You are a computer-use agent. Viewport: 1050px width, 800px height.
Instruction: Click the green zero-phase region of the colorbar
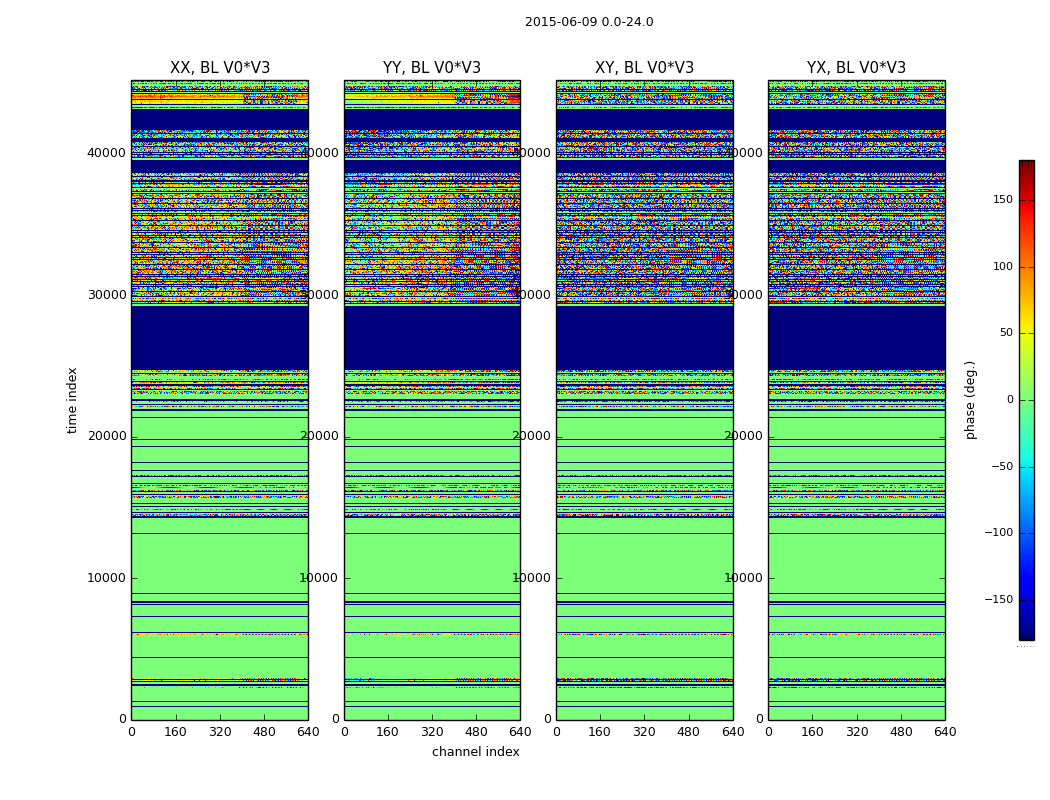click(1026, 400)
